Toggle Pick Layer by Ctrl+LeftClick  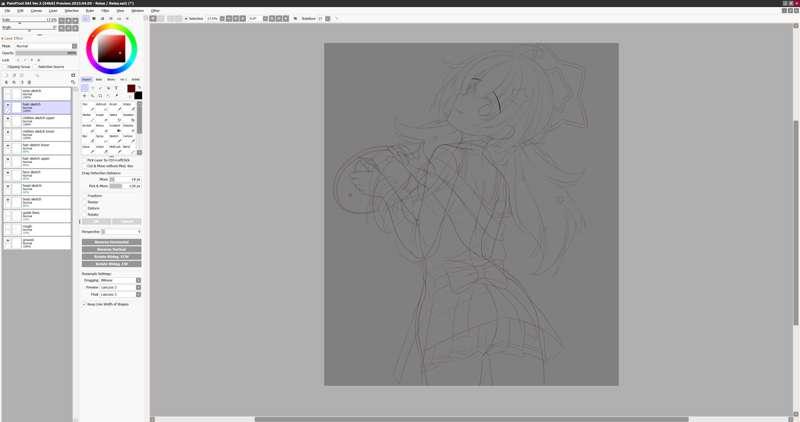click(84, 160)
